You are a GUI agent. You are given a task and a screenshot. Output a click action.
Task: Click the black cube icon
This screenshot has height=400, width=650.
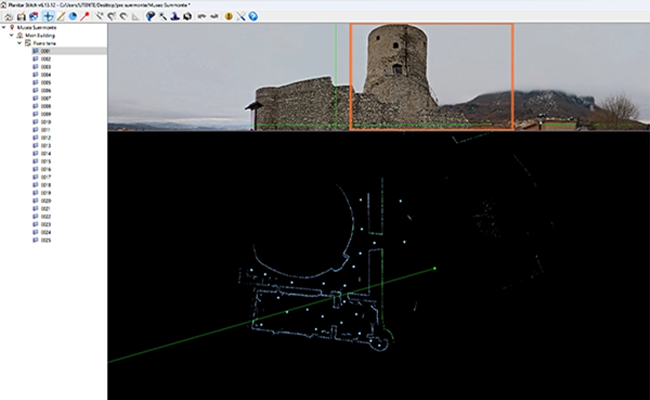click(187, 16)
